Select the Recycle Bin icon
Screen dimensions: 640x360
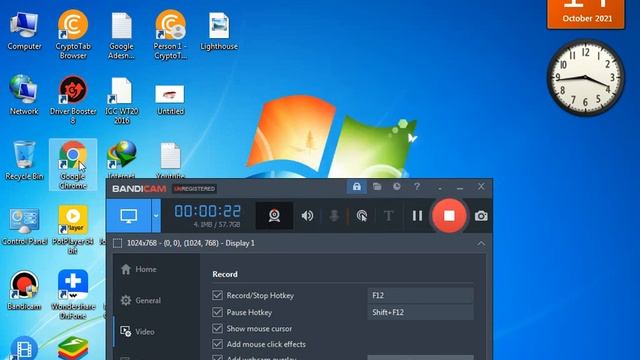(24, 160)
